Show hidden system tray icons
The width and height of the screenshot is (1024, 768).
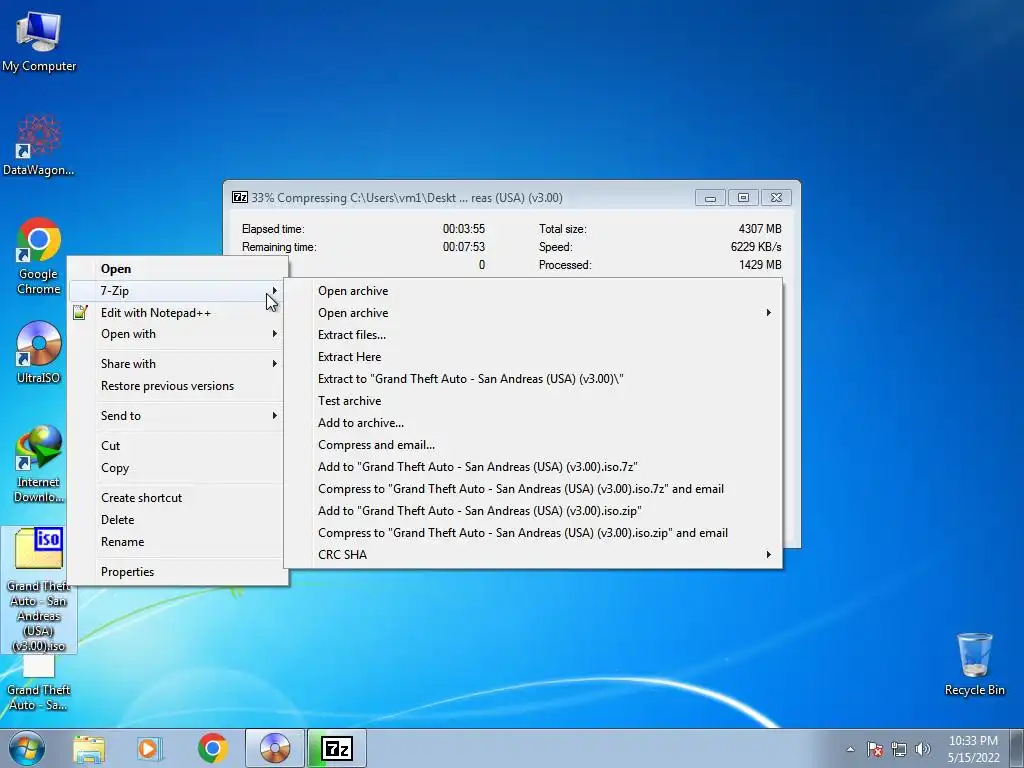(850, 749)
